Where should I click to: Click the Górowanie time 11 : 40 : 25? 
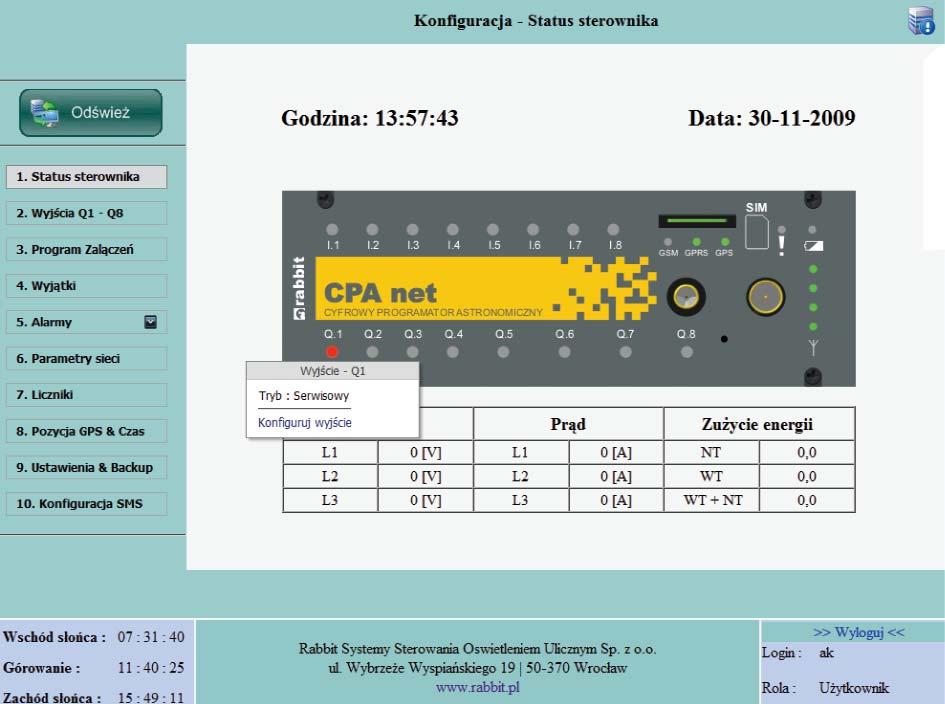(x=151, y=668)
